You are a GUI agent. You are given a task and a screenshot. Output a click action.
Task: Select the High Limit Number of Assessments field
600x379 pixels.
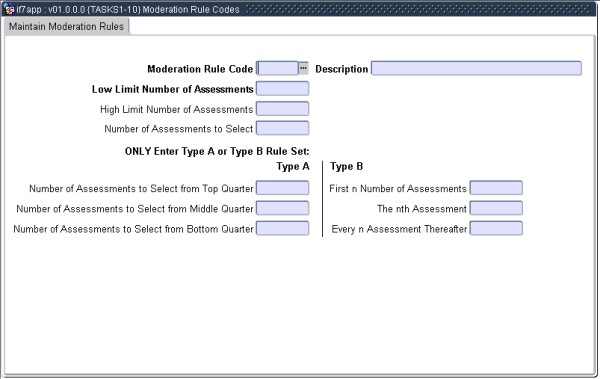pyautogui.click(x=282, y=109)
